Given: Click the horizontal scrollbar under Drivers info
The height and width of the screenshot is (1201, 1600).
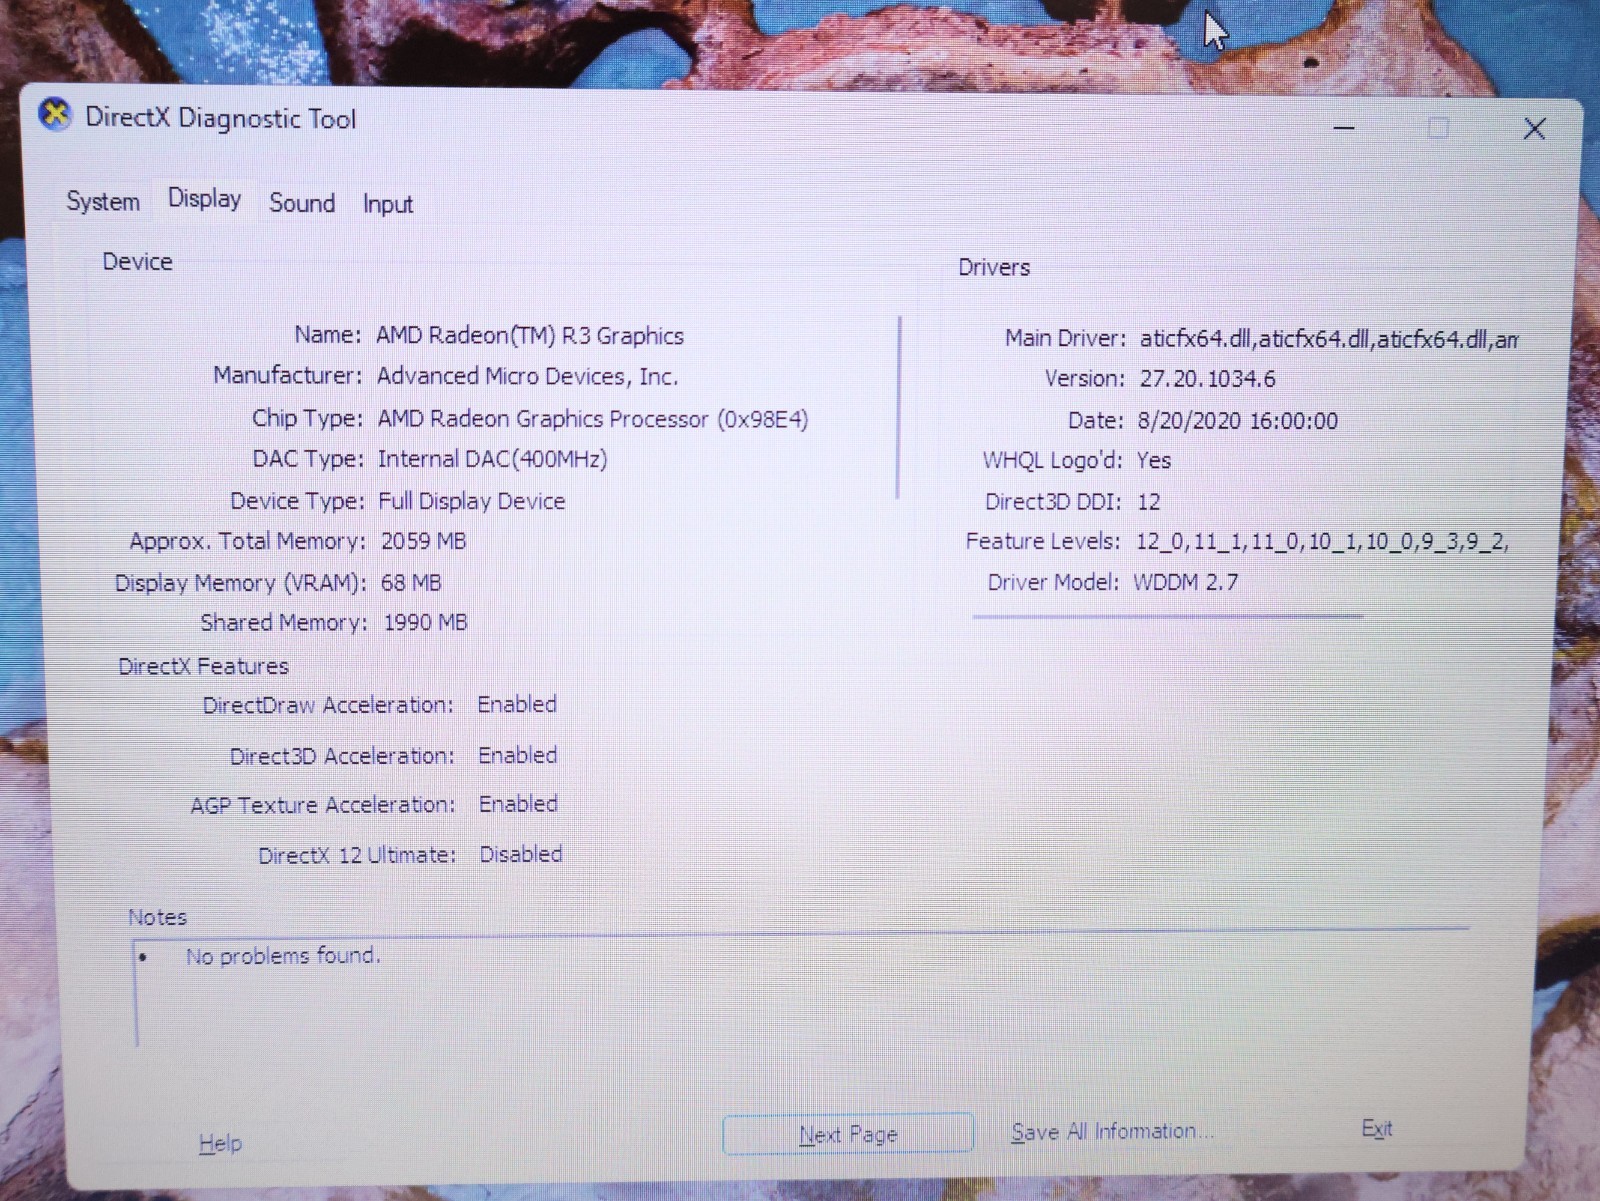Looking at the screenshot, I should pyautogui.click(x=1167, y=616).
